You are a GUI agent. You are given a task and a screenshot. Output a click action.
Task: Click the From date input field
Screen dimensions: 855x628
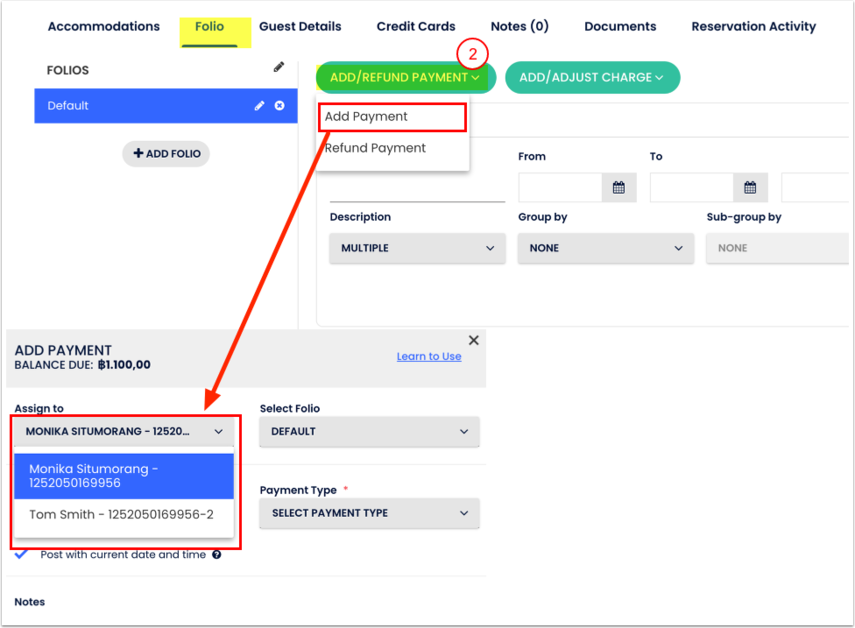coord(560,188)
